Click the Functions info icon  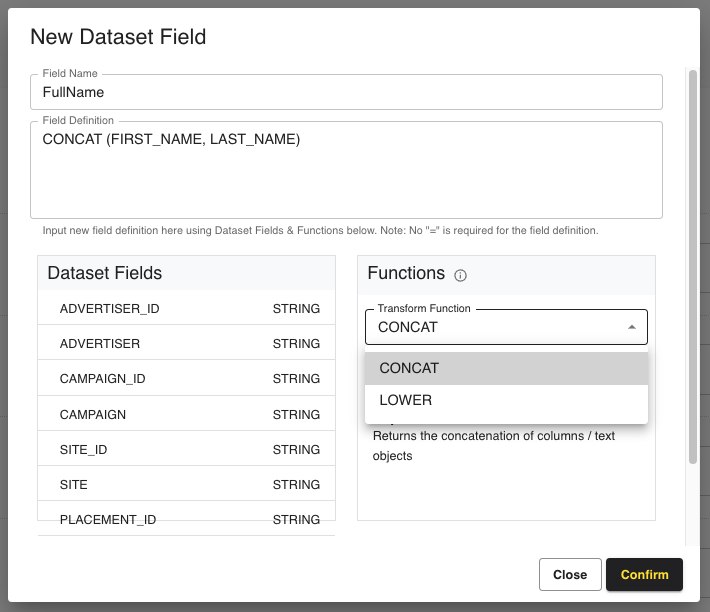pyautogui.click(x=461, y=275)
